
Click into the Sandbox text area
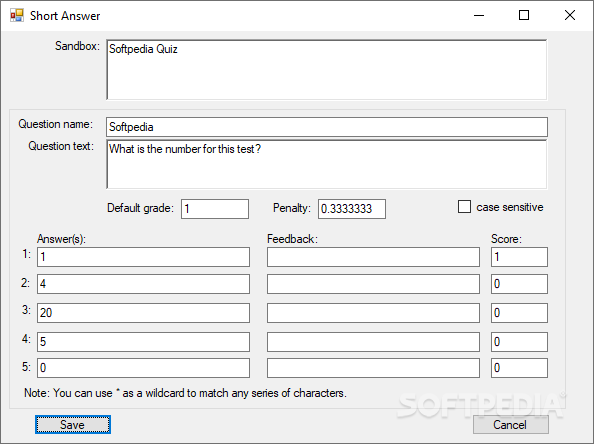click(x=327, y=70)
